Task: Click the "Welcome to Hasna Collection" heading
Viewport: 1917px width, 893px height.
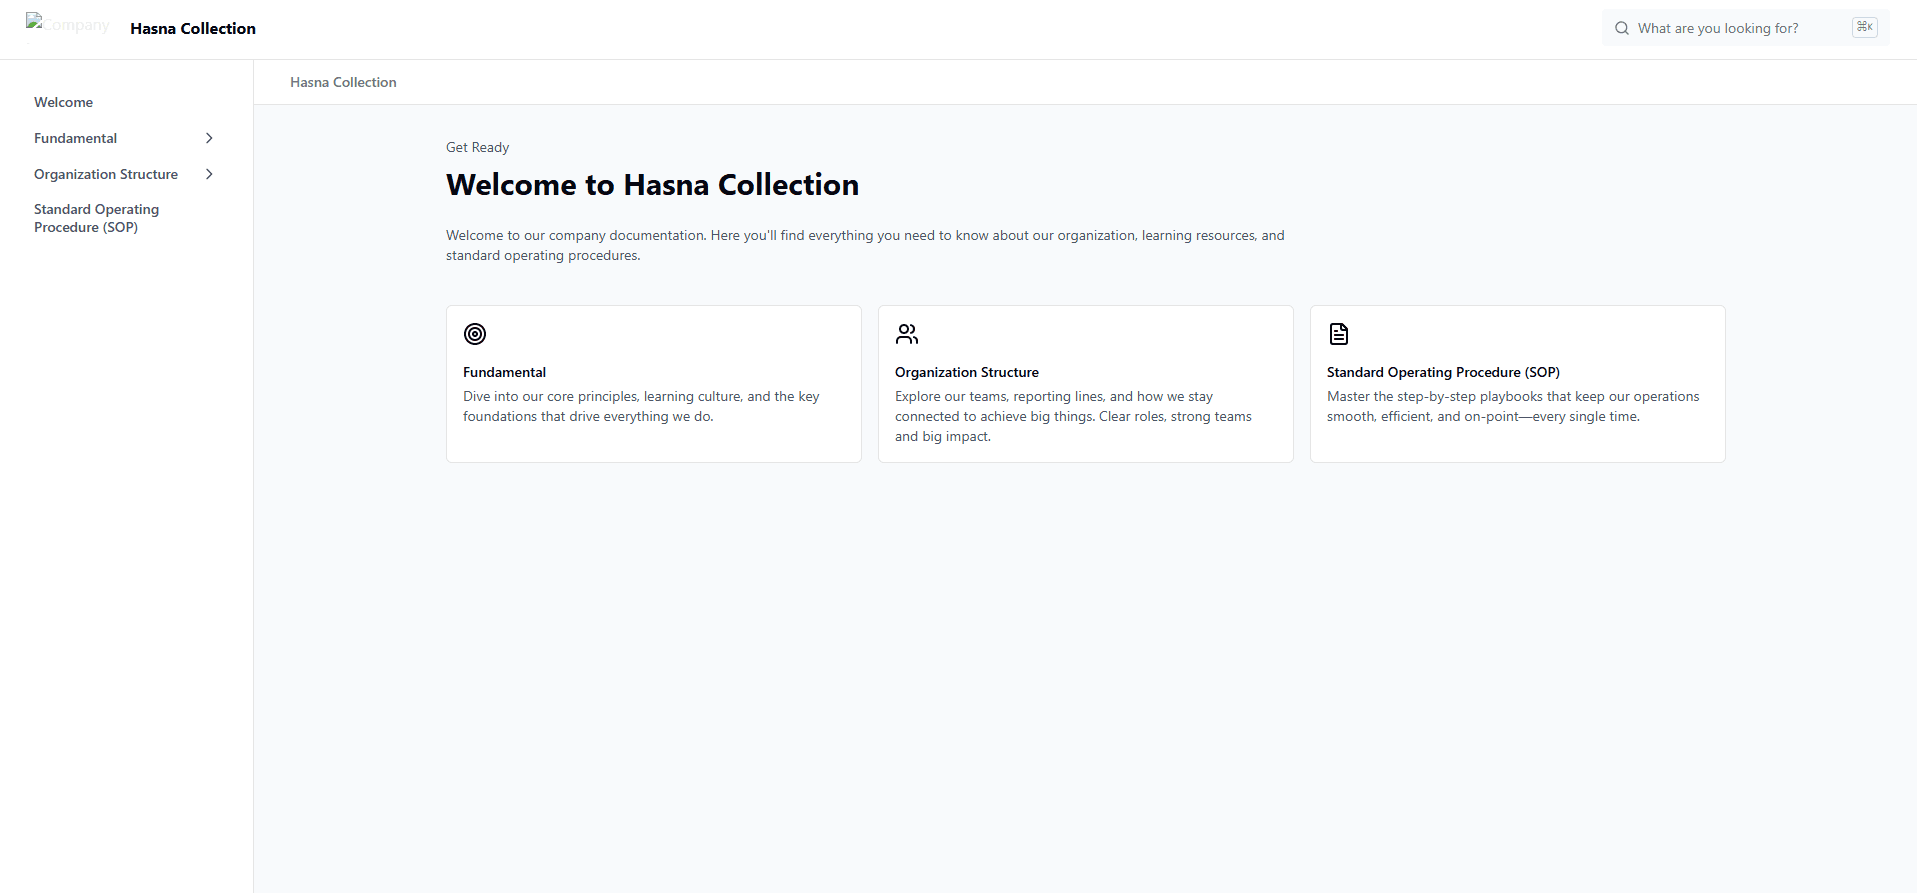Action: click(x=652, y=185)
